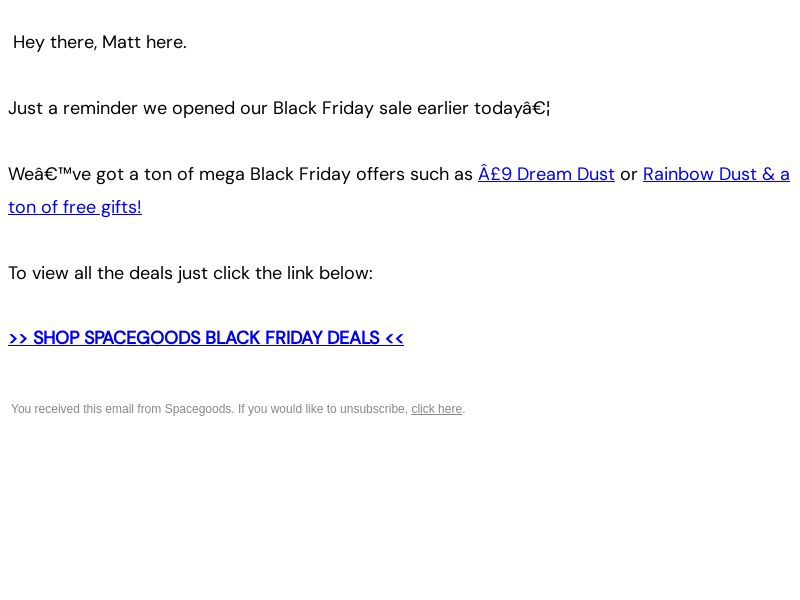Click the "Hey there, Matt here." greeting

tap(99, 42)
